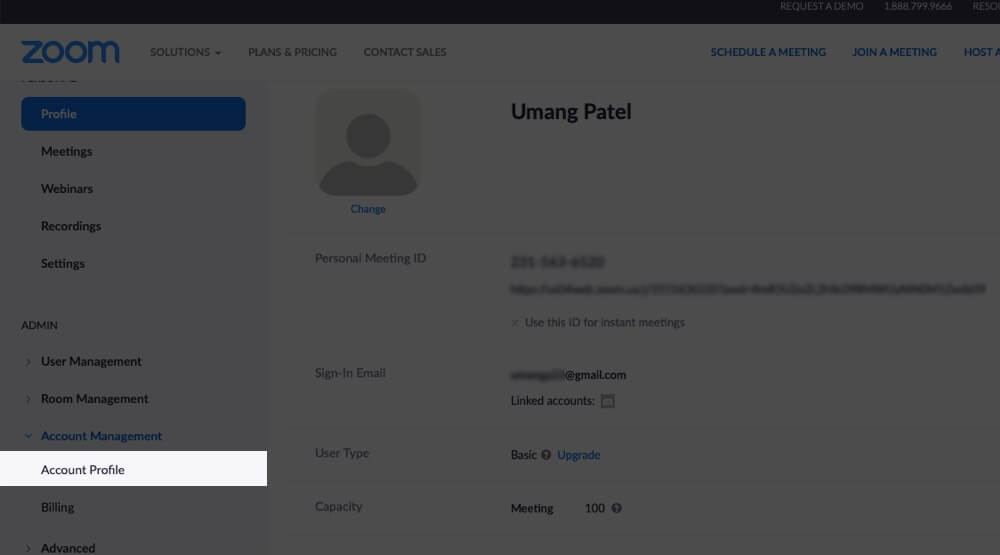The height and width of the screenshot is (555, 1000).
Task: Click the linked accounts icon
Action: 608,401
